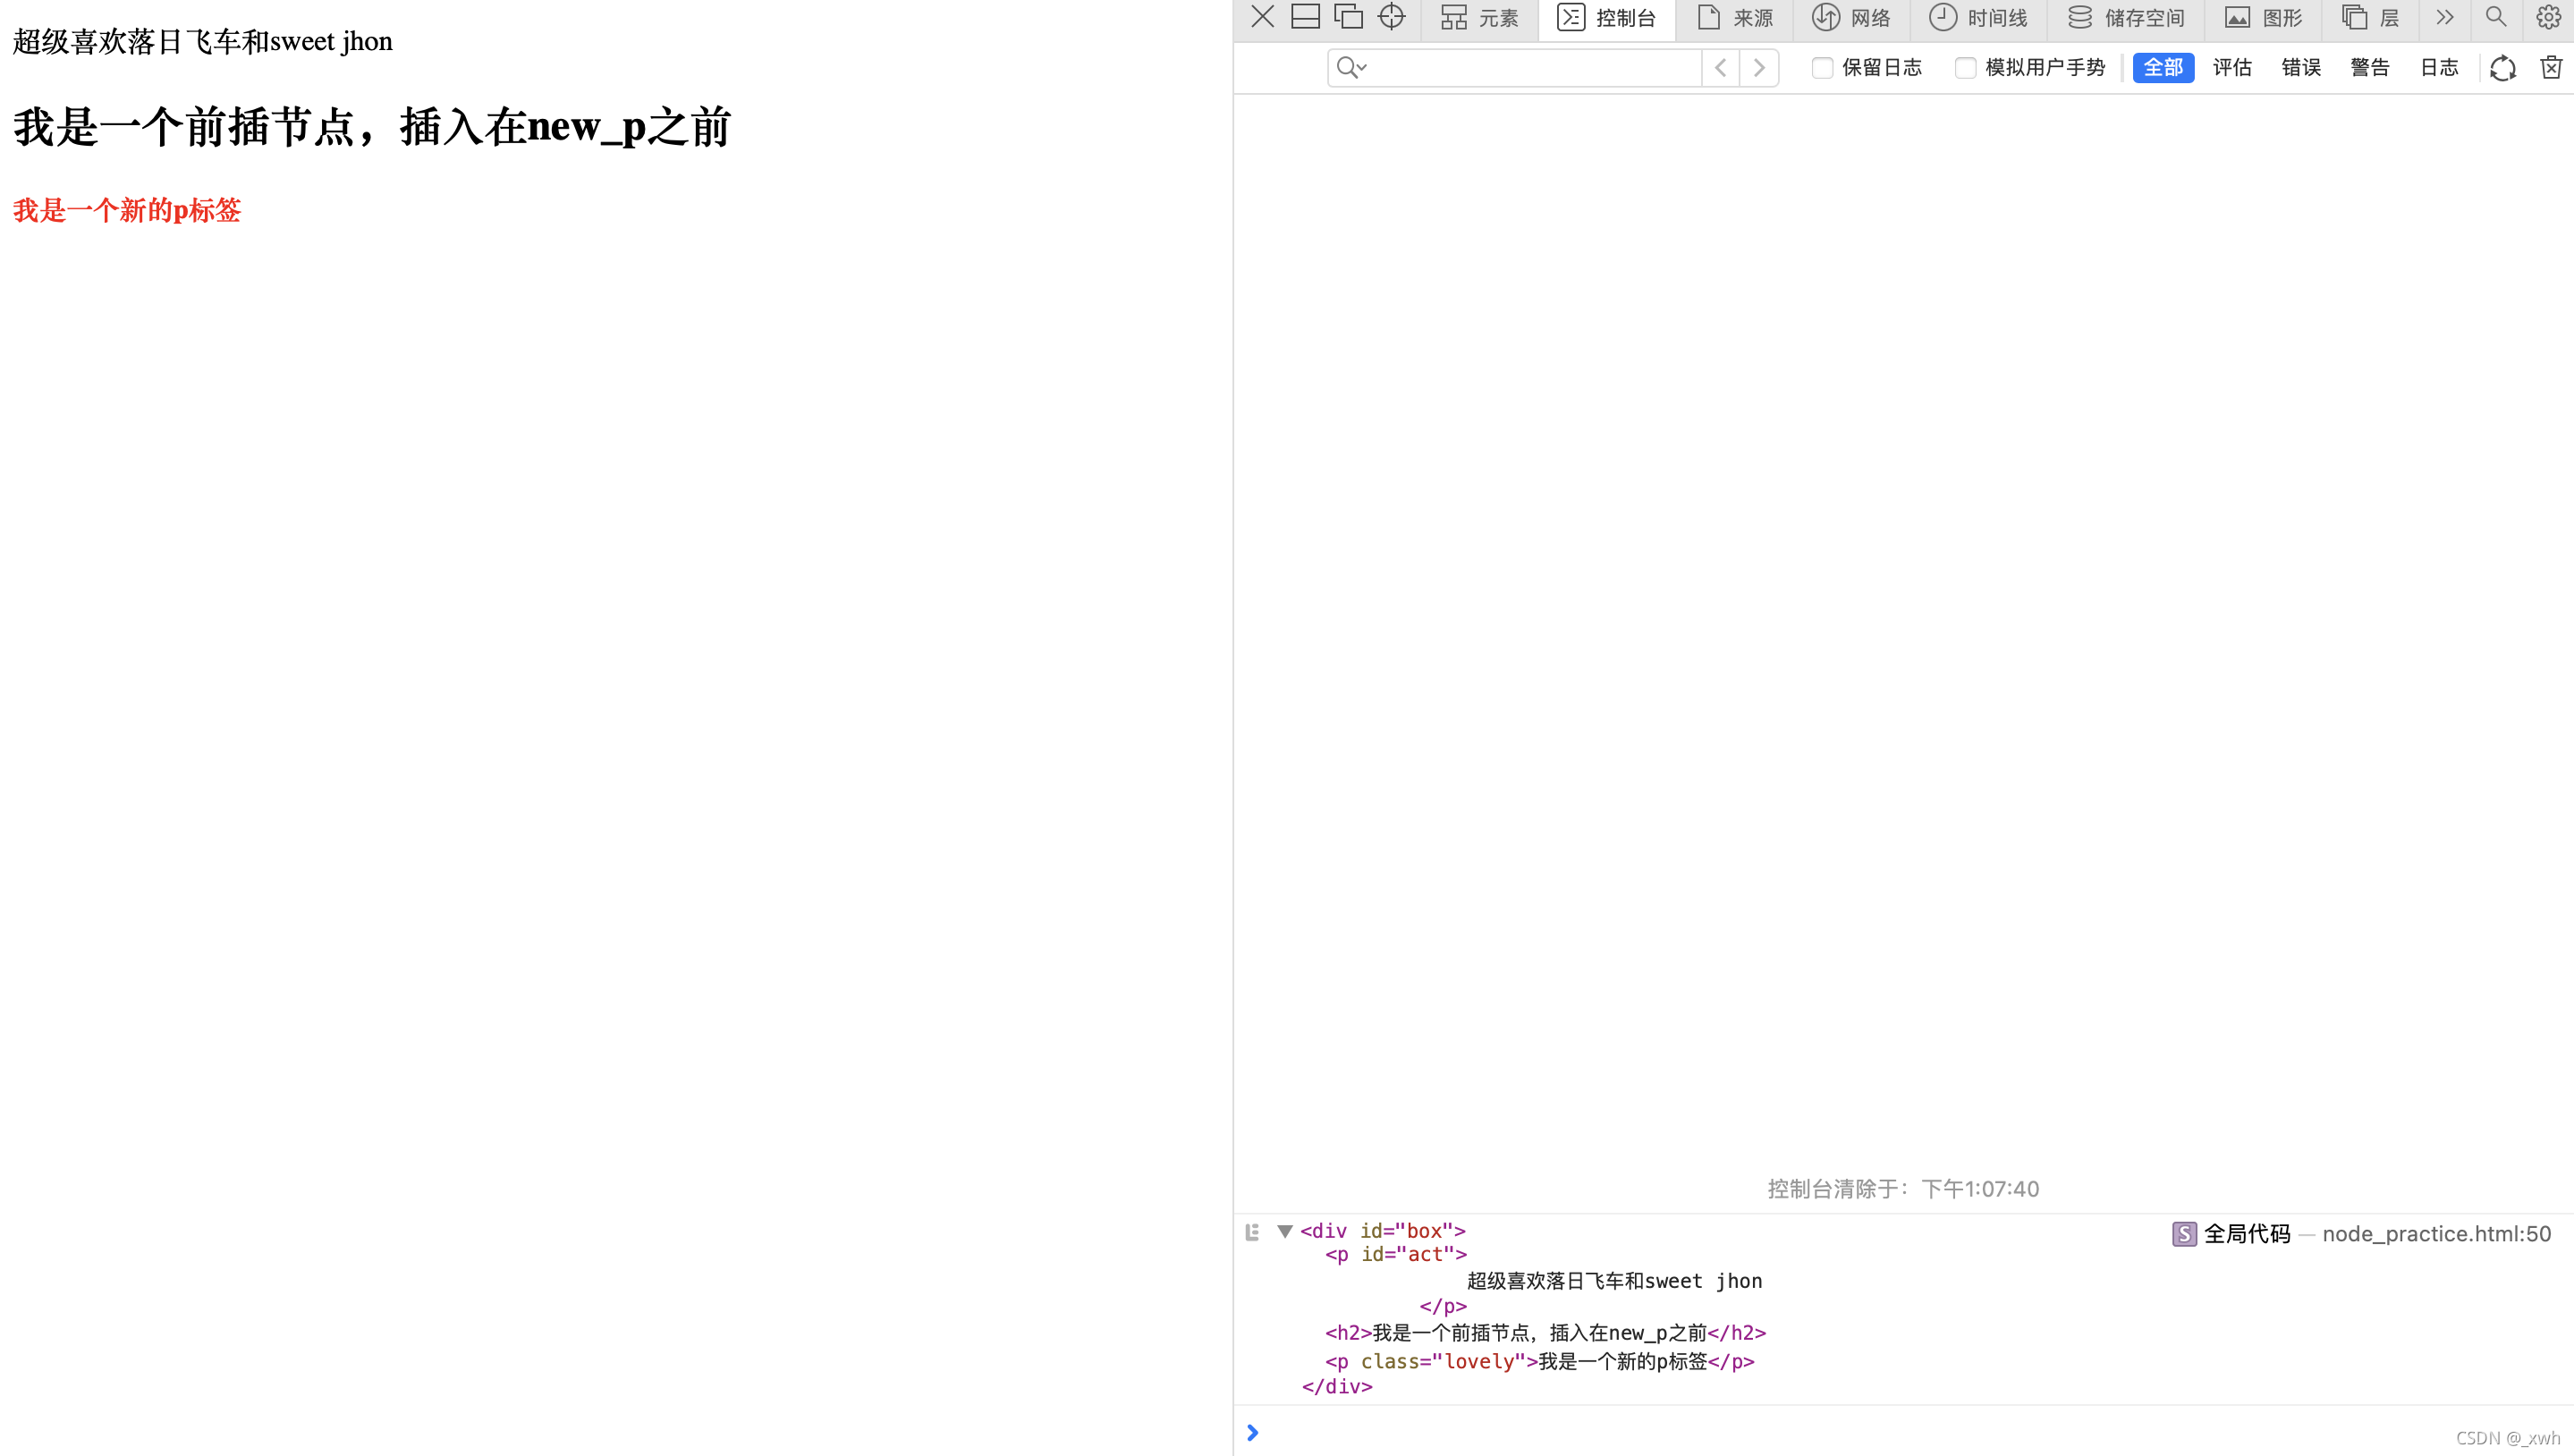Click console text 超级喜欢落日飞车和sweet jhon
The image size is (2574, 1456).
[1614, 1281]
